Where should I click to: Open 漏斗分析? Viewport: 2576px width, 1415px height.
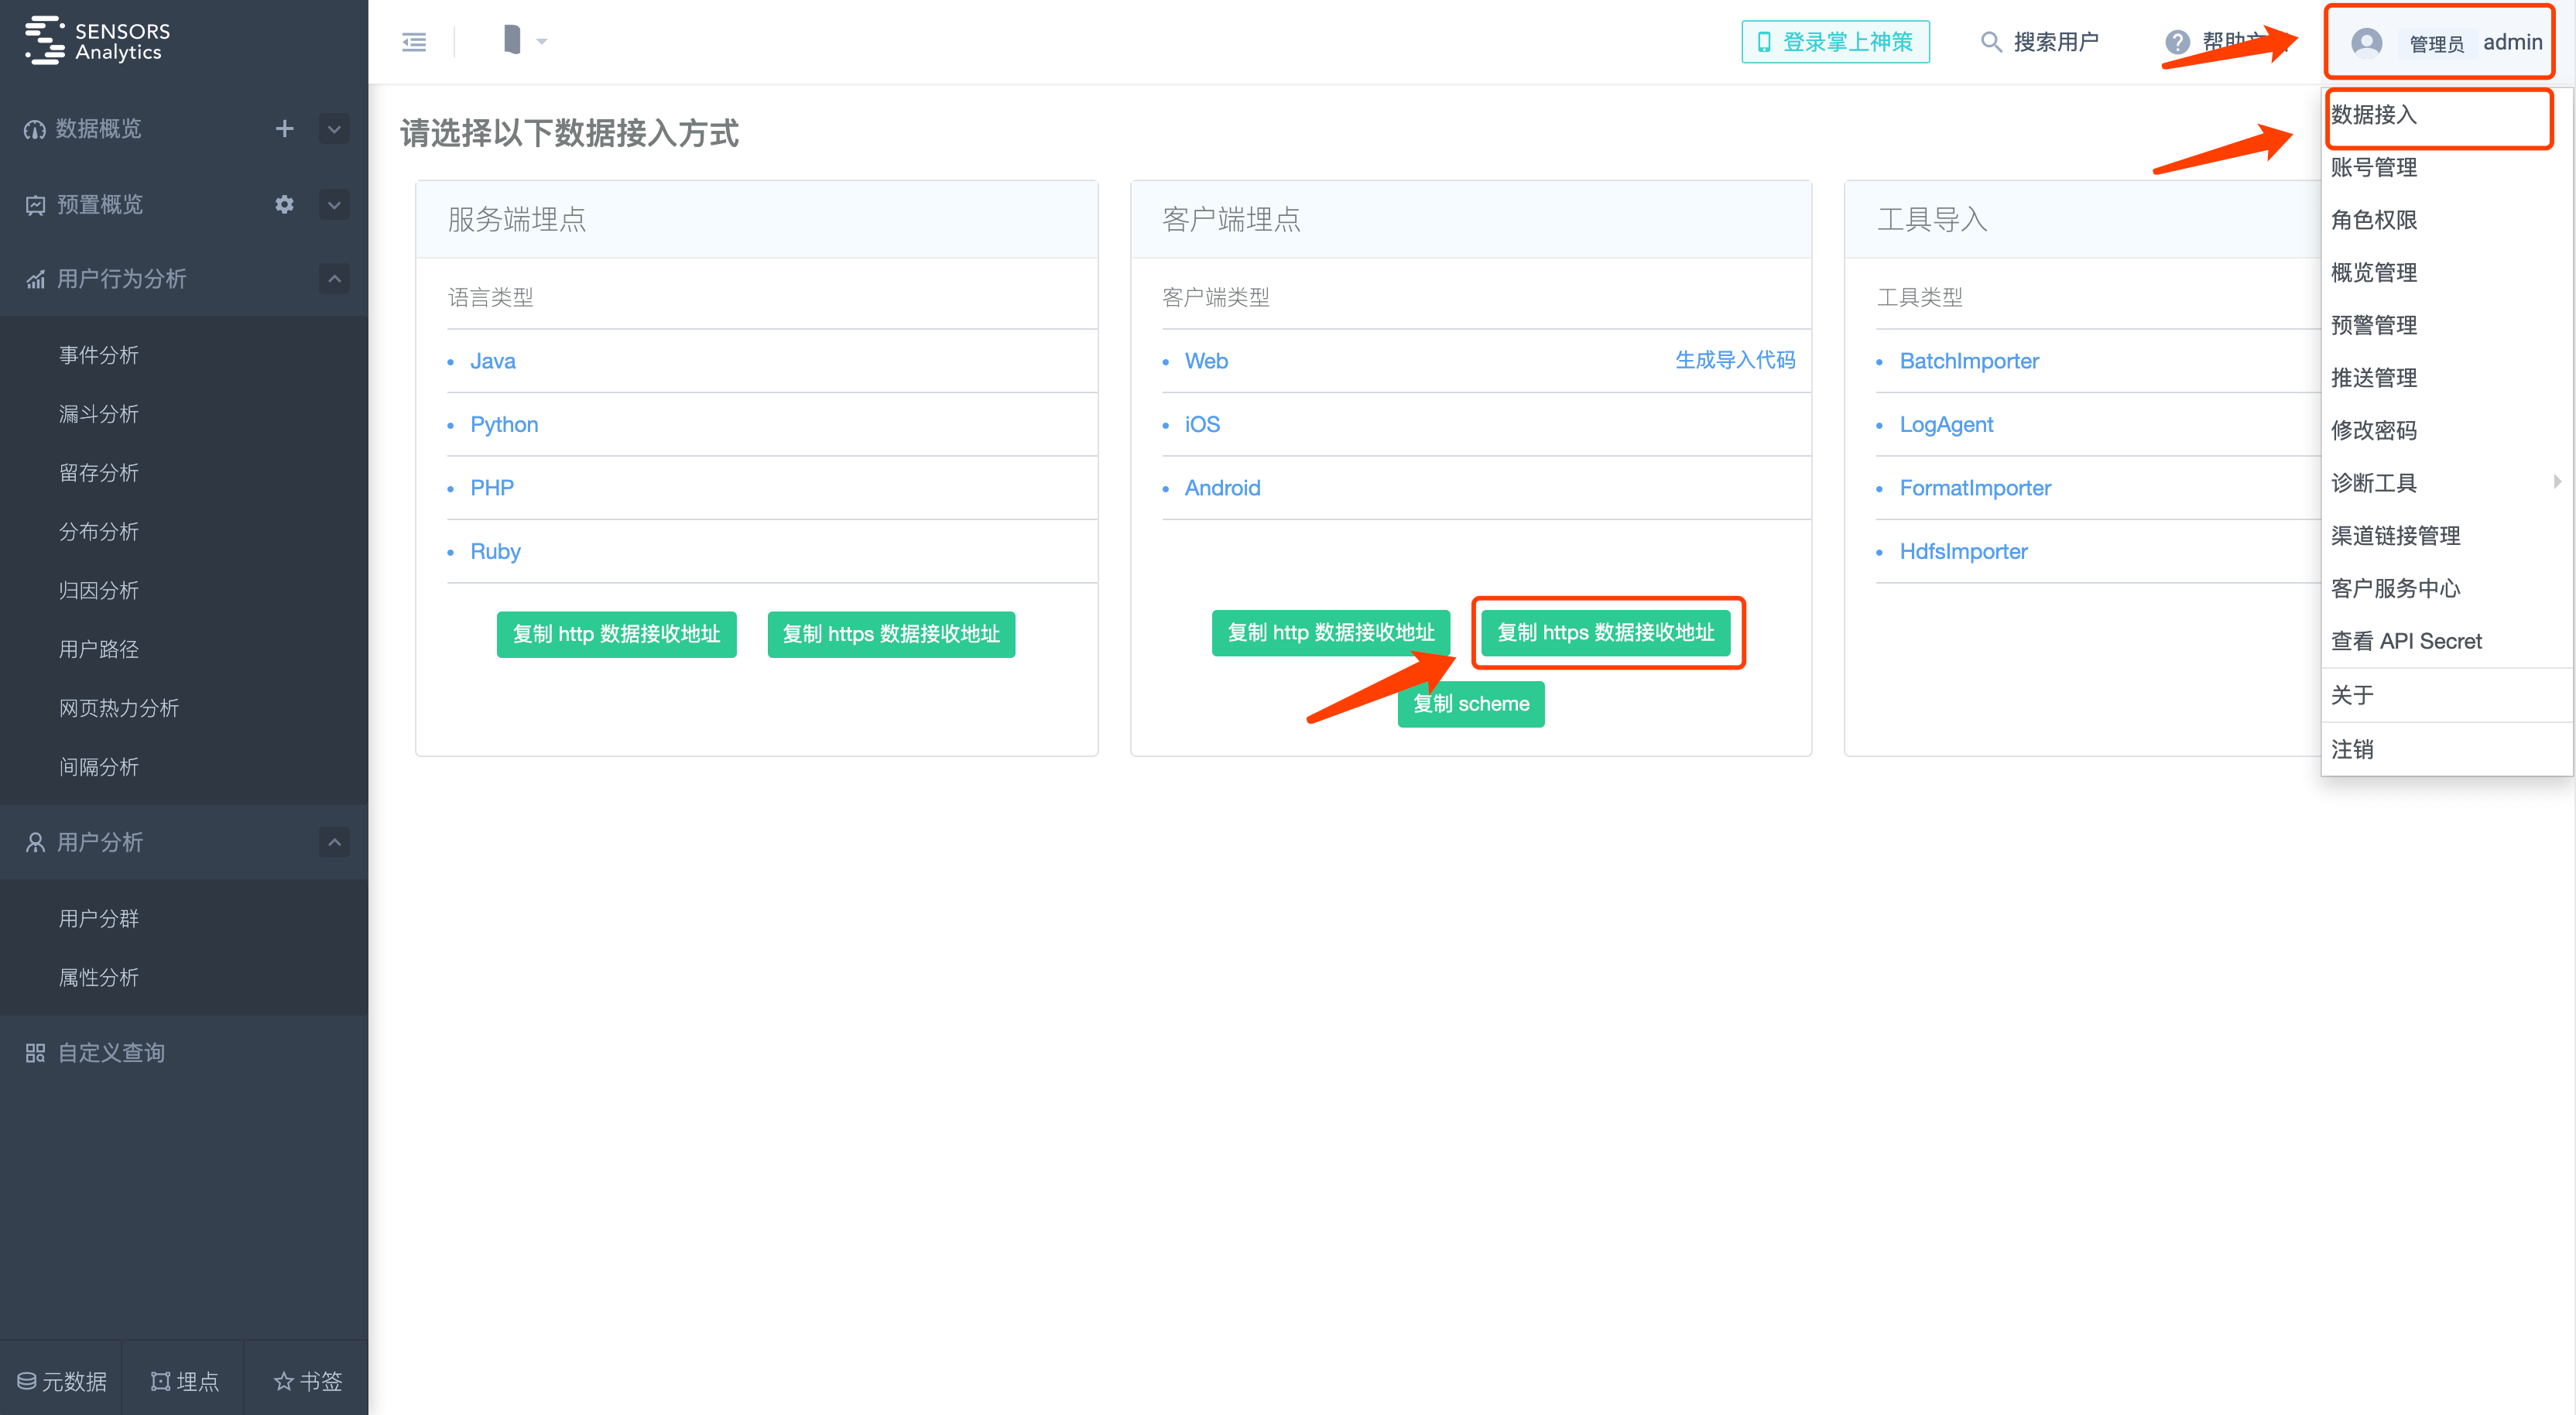tap(99, 414)
